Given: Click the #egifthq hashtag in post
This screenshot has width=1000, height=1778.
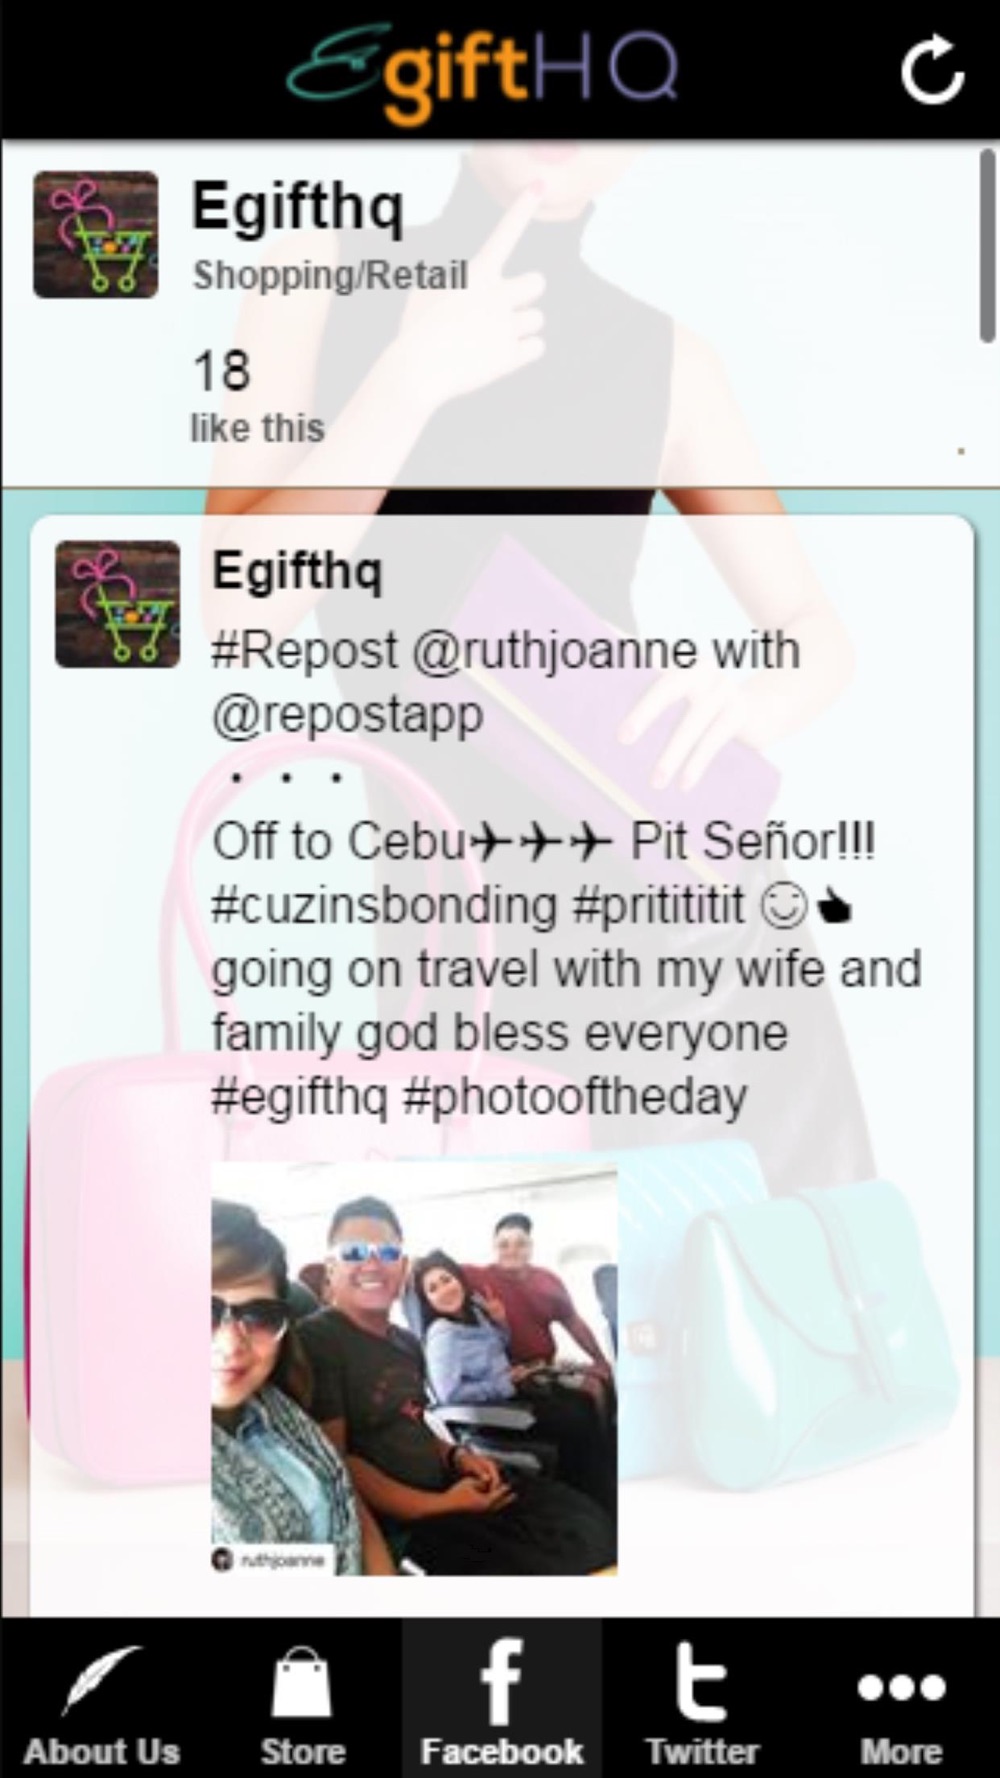Looking at the screenshot, I should (x=299, y=1097).
